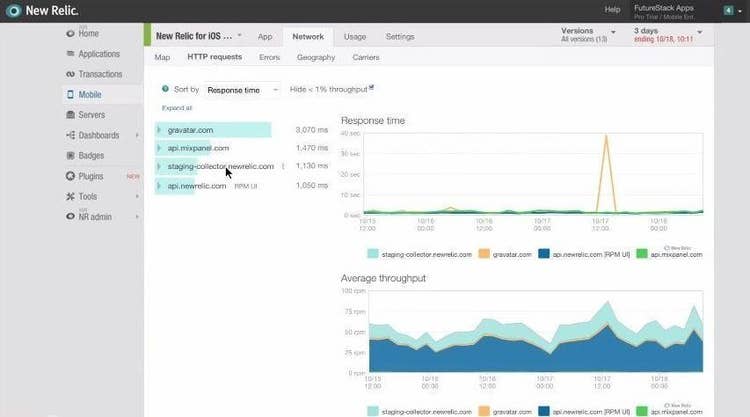Click the Plugins sidebar icon
This screenshot has width=750, height=417.
point(69,176)
